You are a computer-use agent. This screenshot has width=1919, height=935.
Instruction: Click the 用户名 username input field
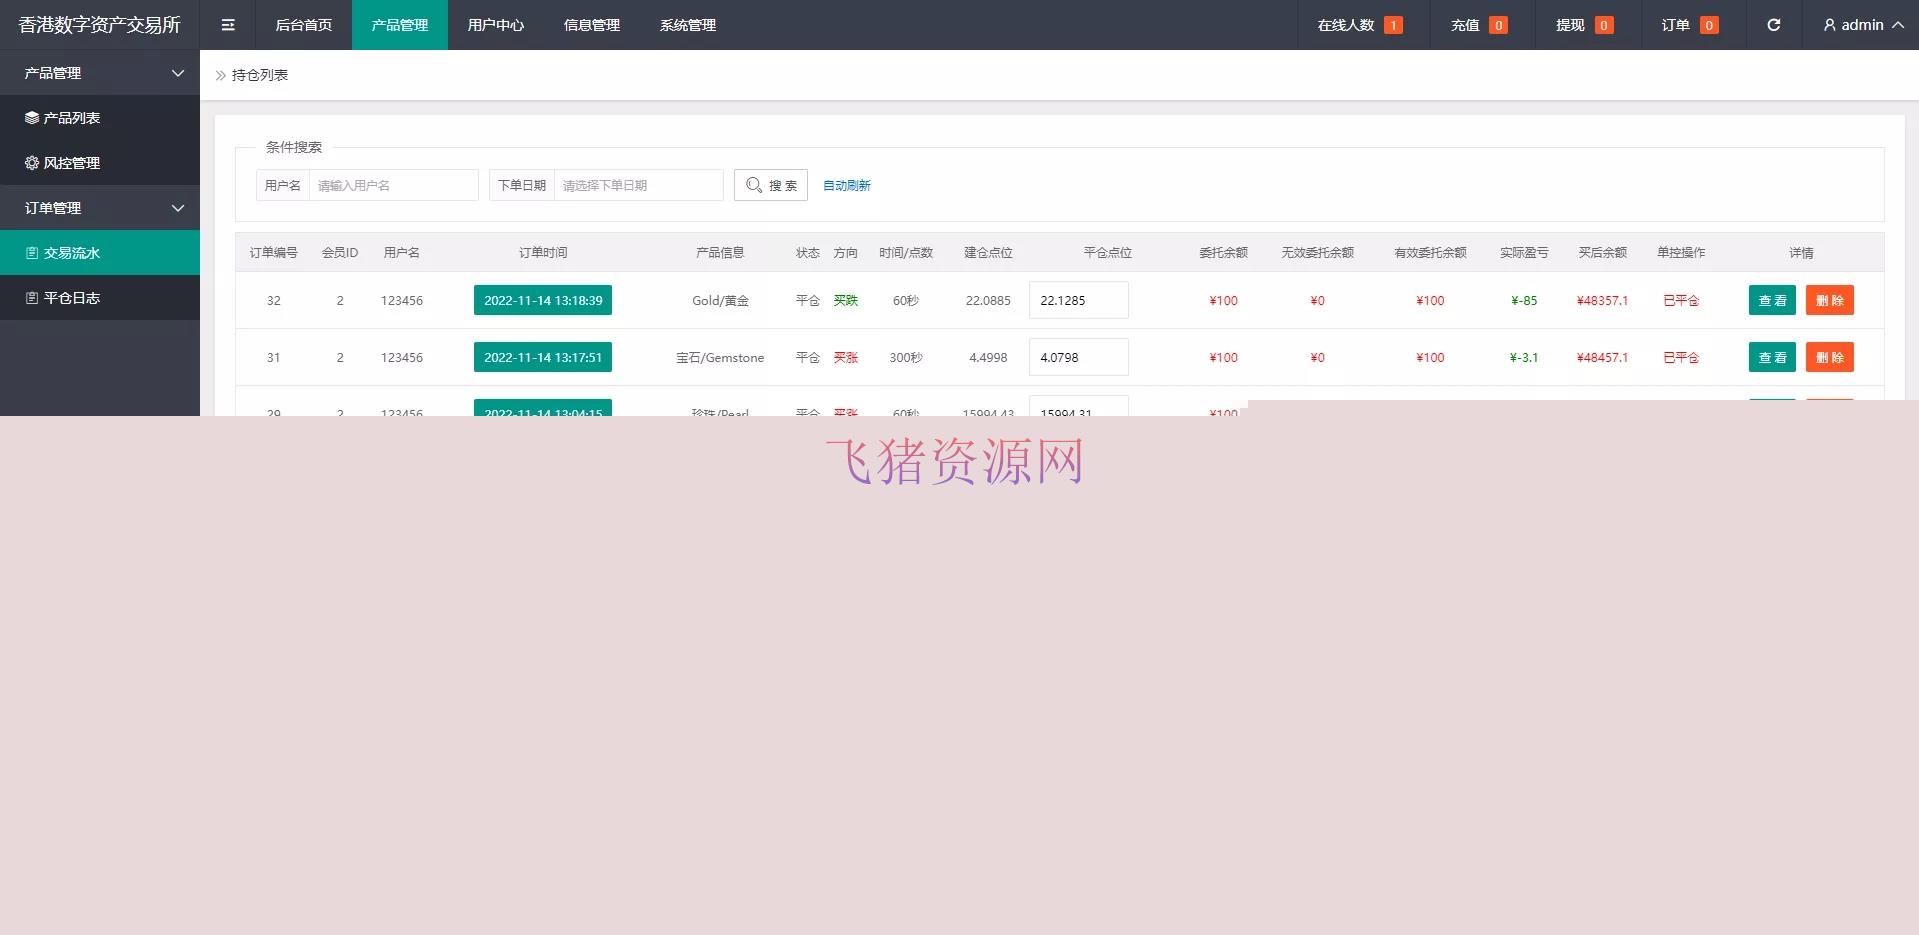[393, 184]
